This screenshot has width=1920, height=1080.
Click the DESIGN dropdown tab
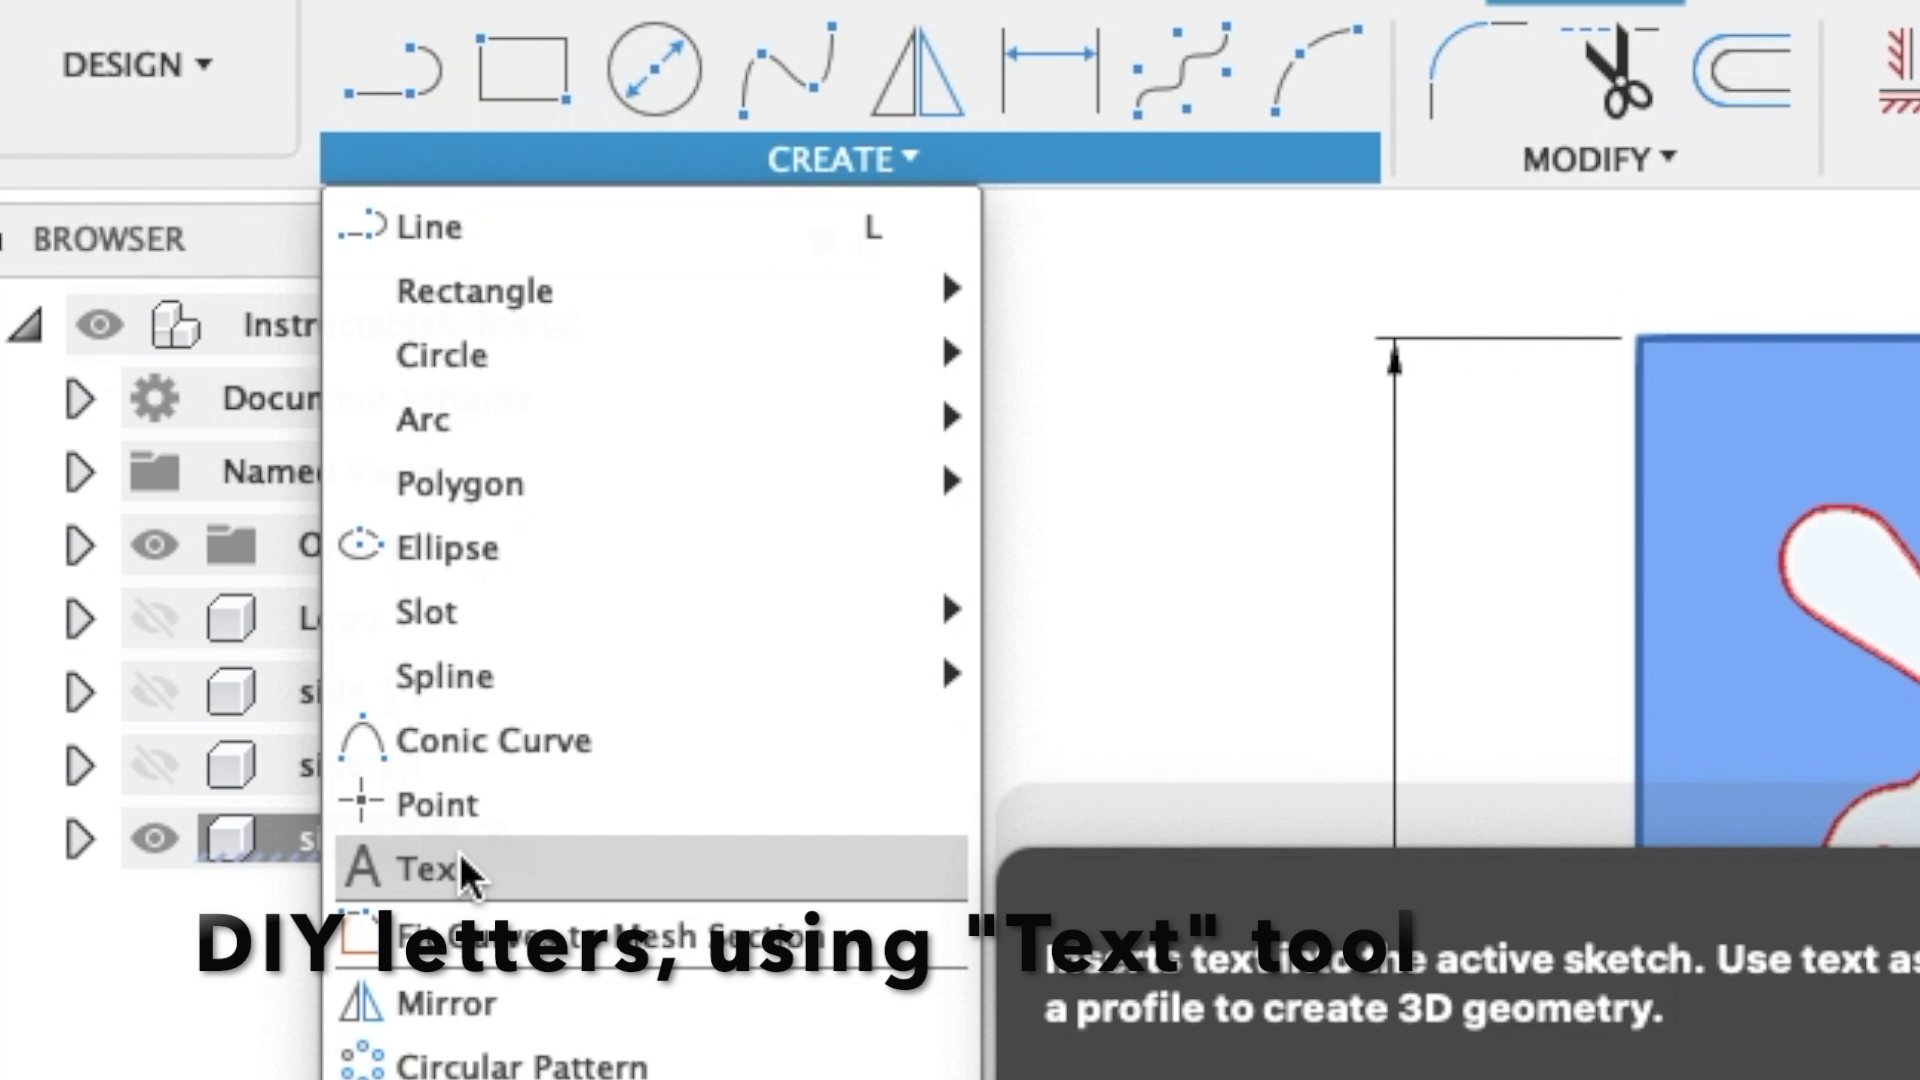[x=133, y=62]
